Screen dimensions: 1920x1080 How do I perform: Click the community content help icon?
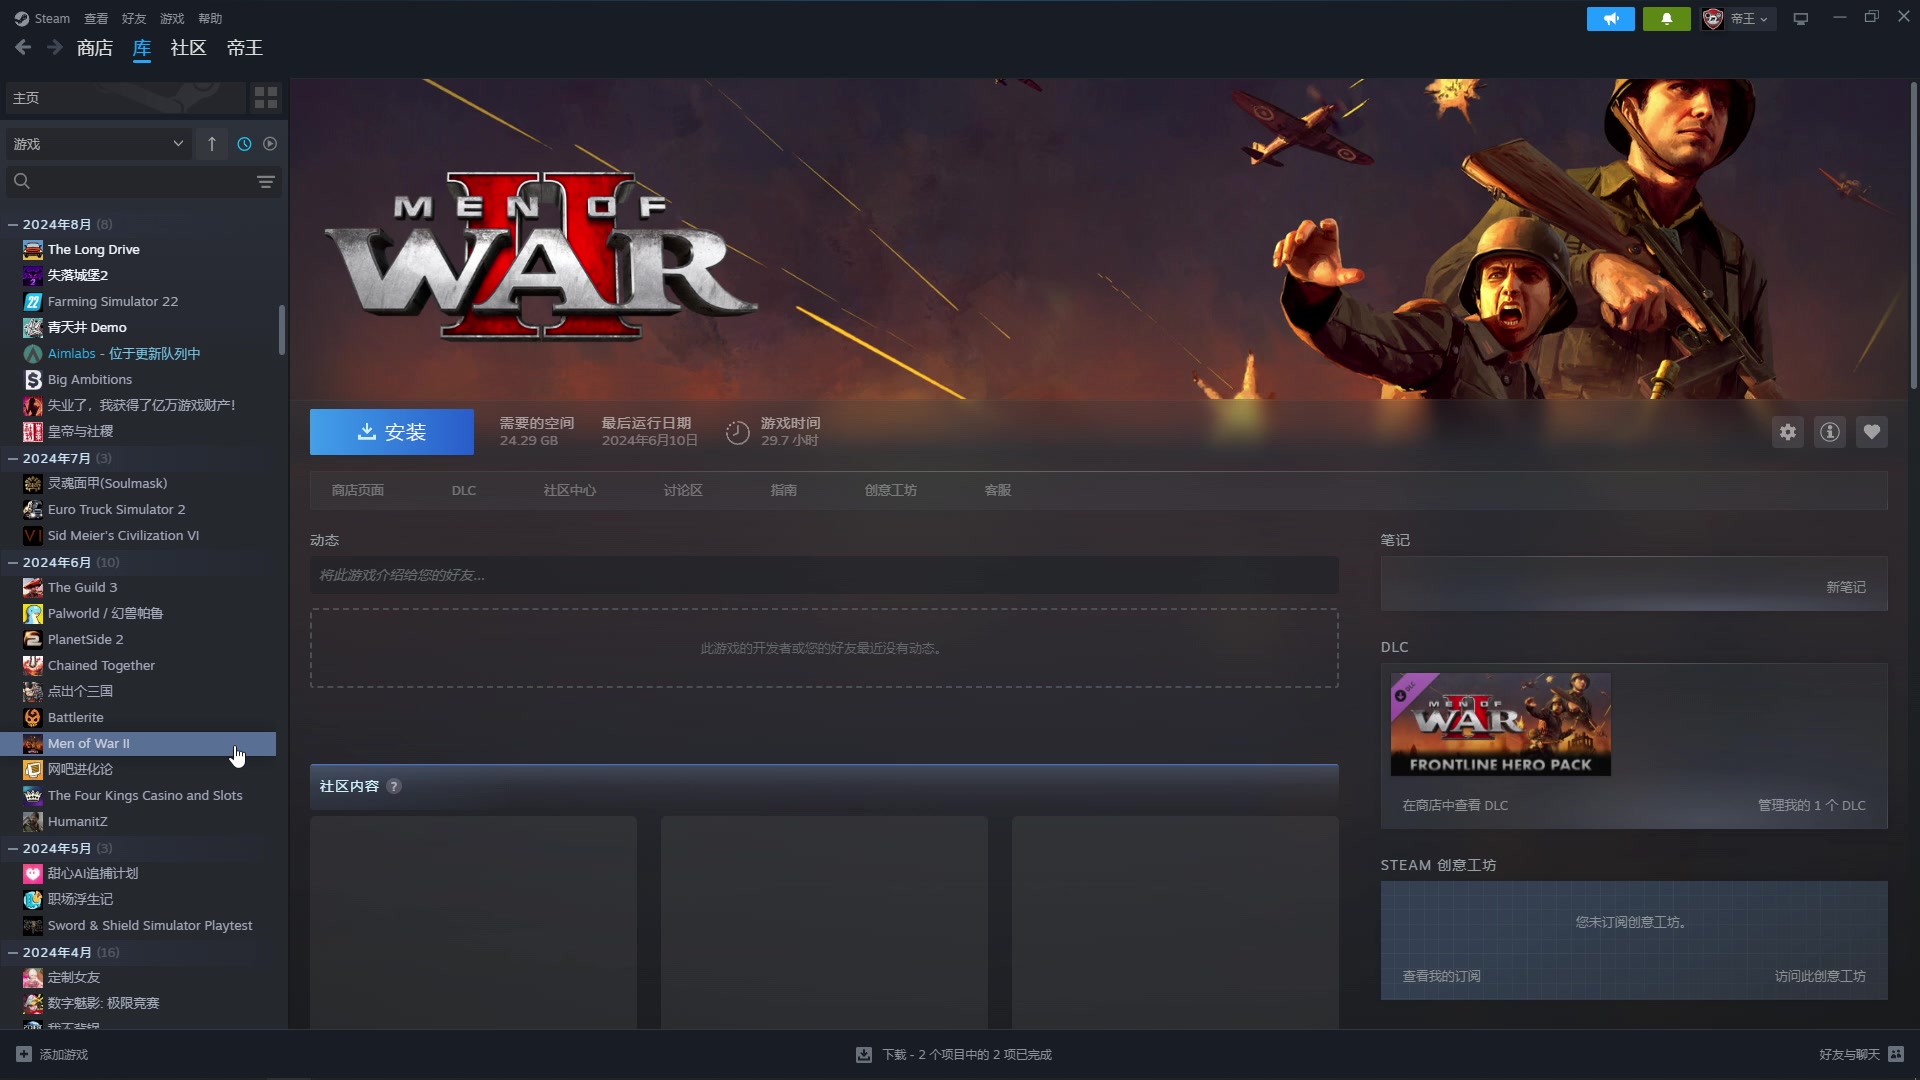[394, 786]
